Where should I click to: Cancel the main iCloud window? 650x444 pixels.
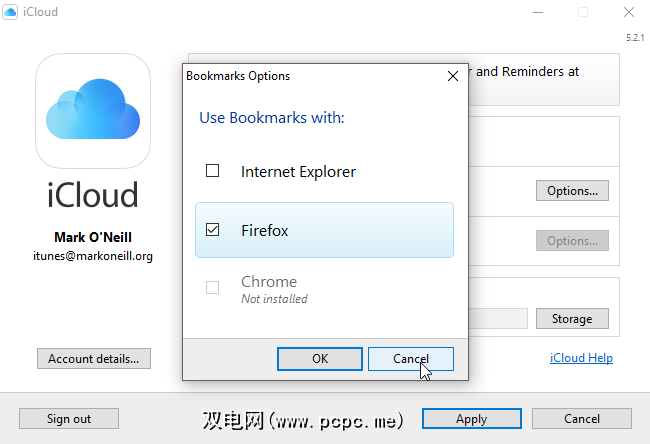581,419
